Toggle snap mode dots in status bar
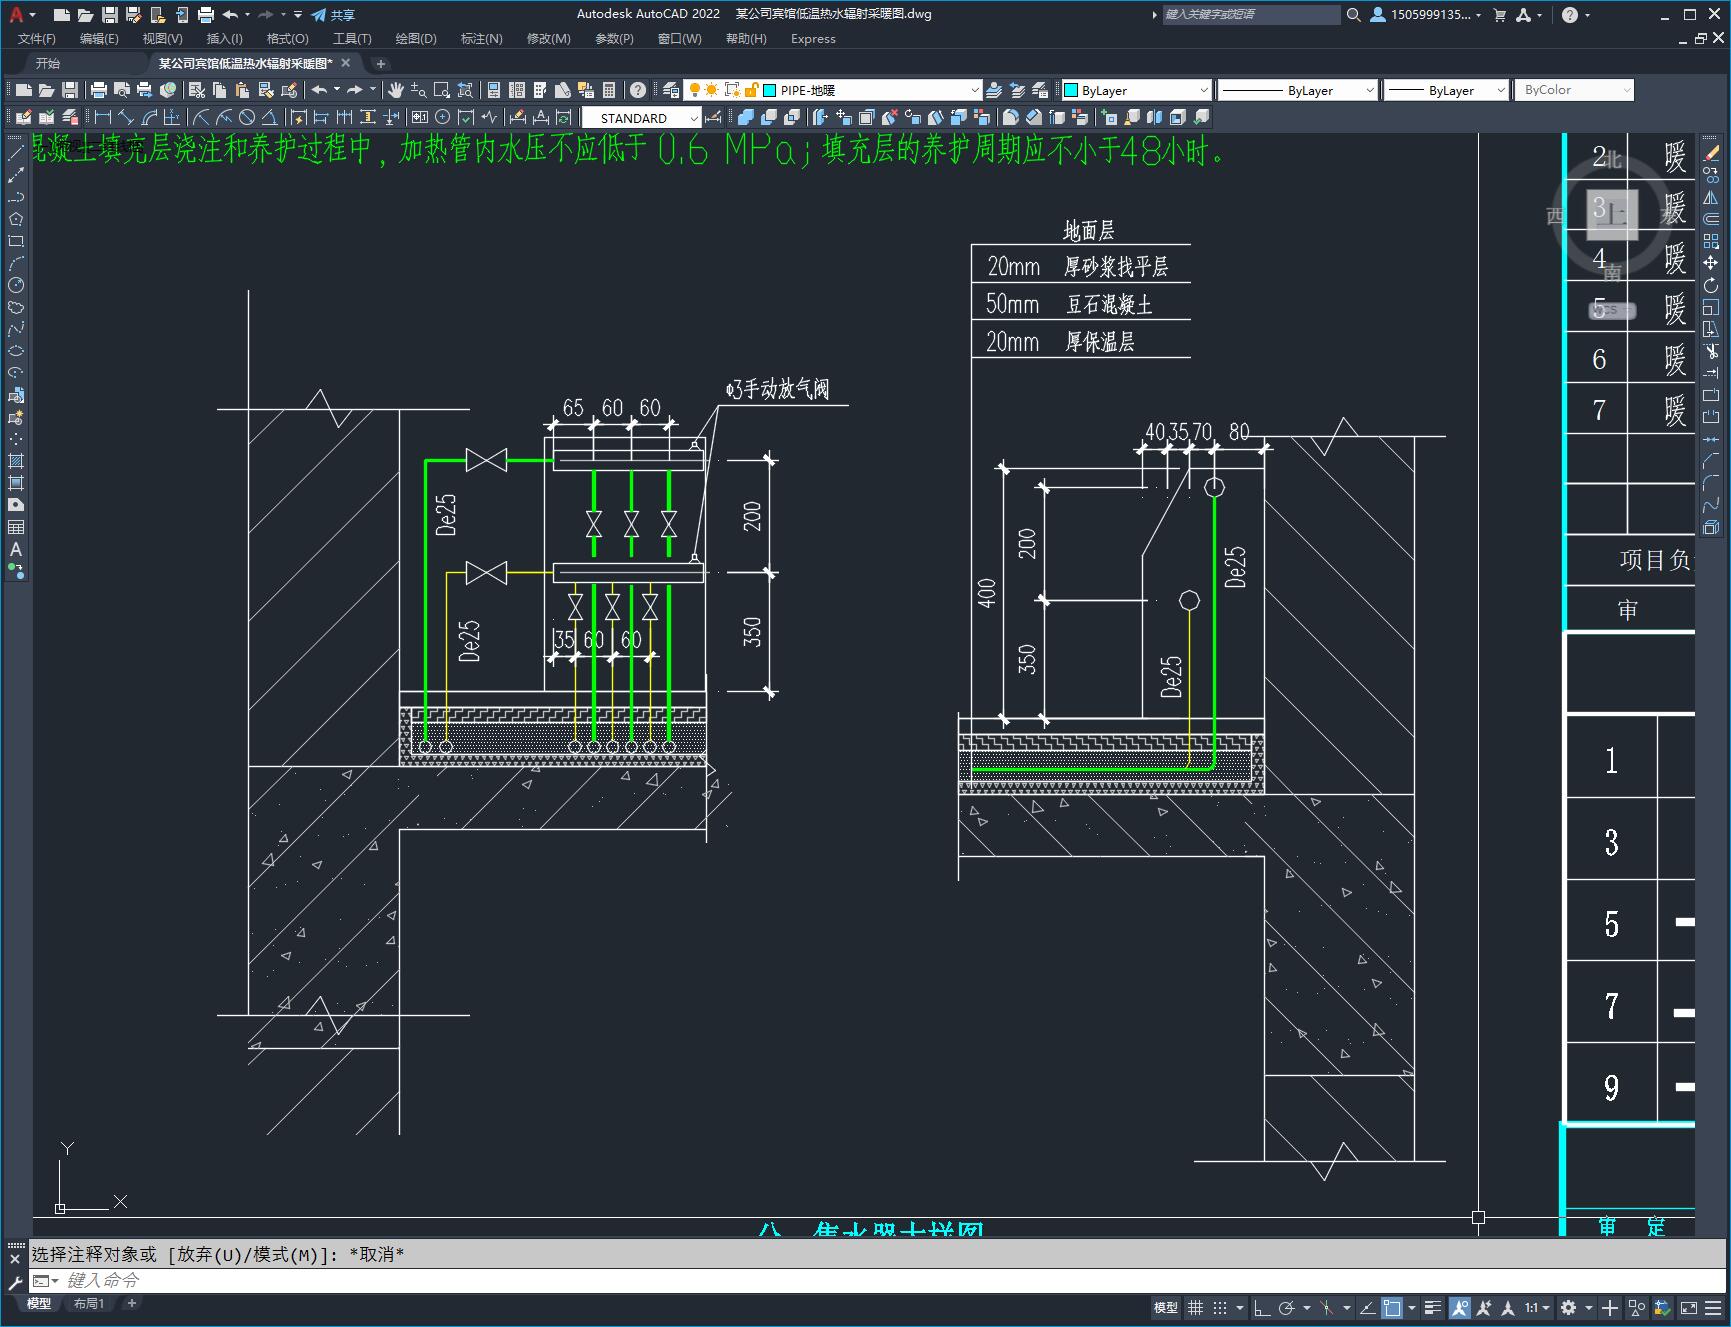 1220,1307
